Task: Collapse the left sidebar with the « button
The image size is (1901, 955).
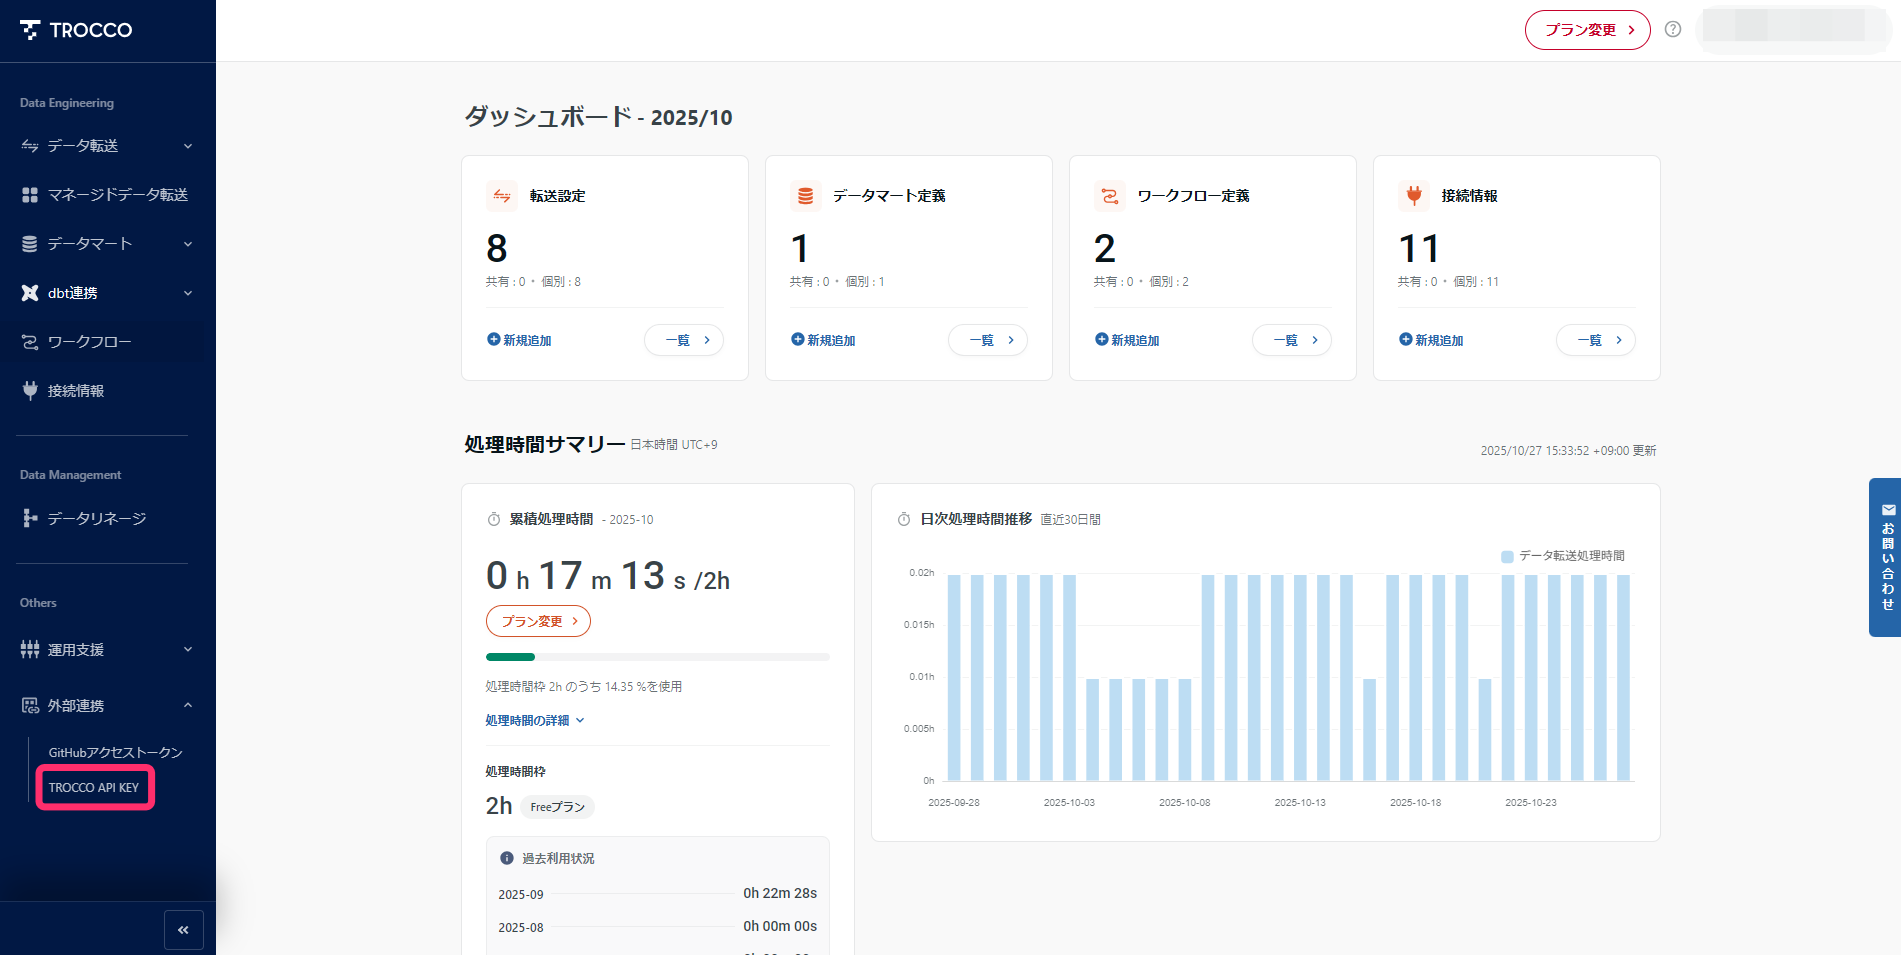Action: pyautogui.click(x=184, y=930)
